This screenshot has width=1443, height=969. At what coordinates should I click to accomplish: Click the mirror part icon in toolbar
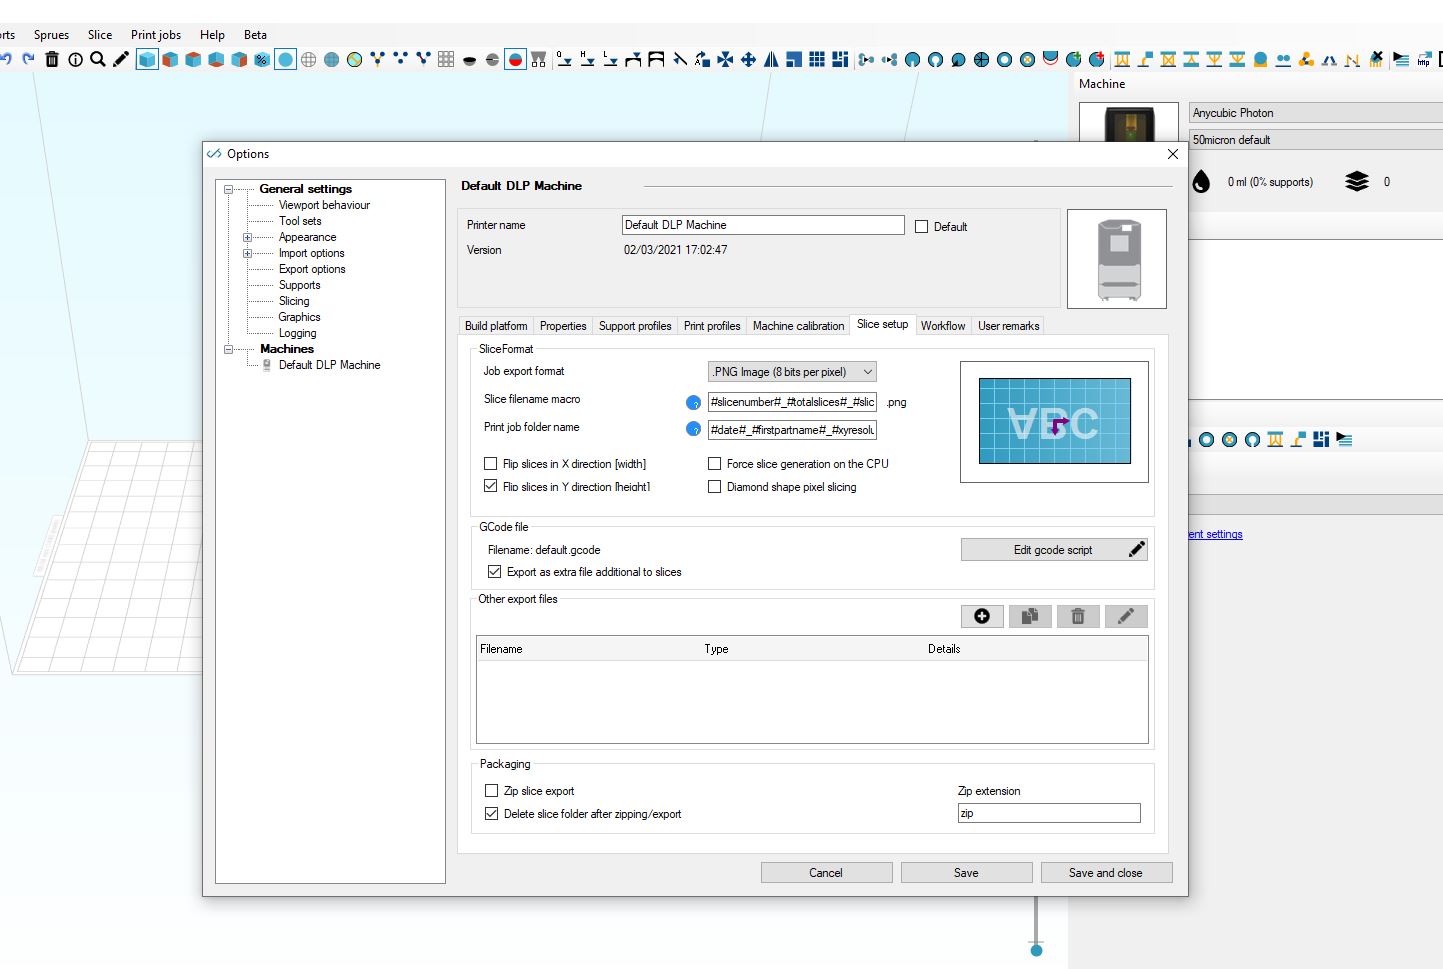click(771, 60)
